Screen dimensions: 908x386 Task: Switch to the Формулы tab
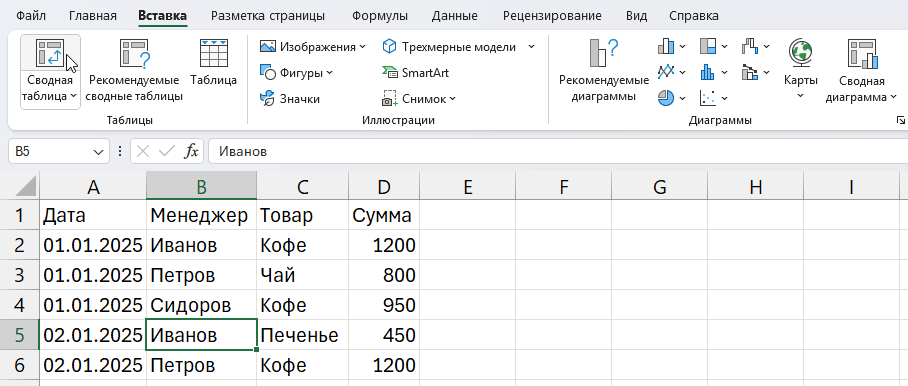(380, 16)
